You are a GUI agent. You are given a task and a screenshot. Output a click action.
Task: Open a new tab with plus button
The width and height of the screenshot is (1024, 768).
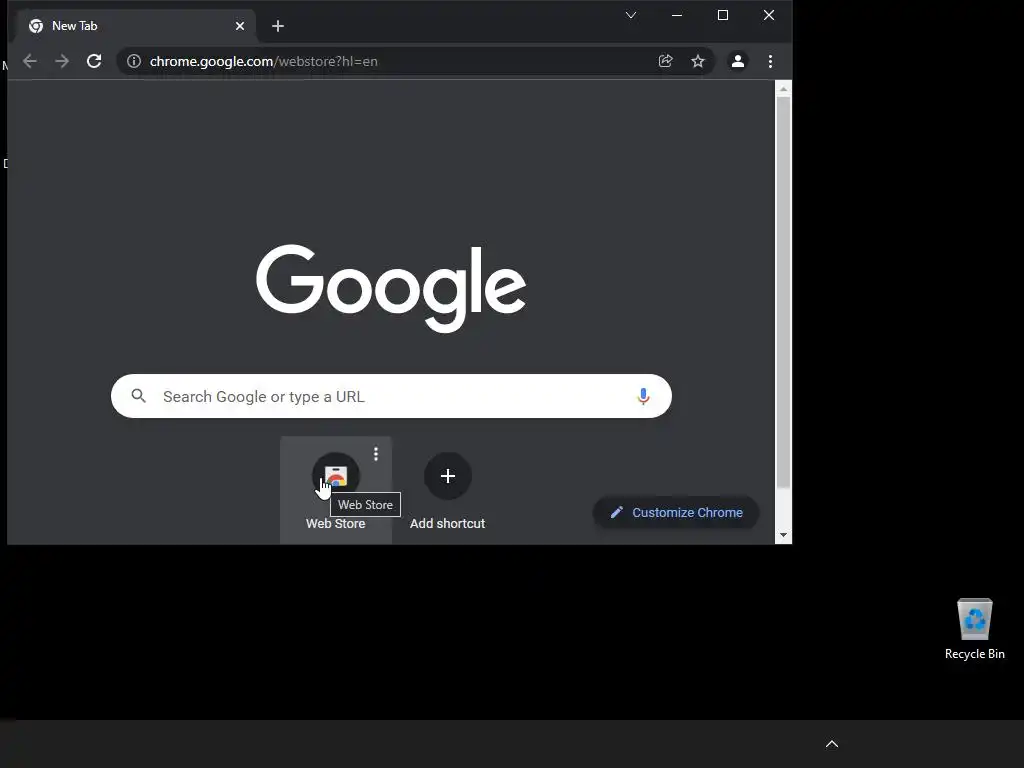pos(278,26)
